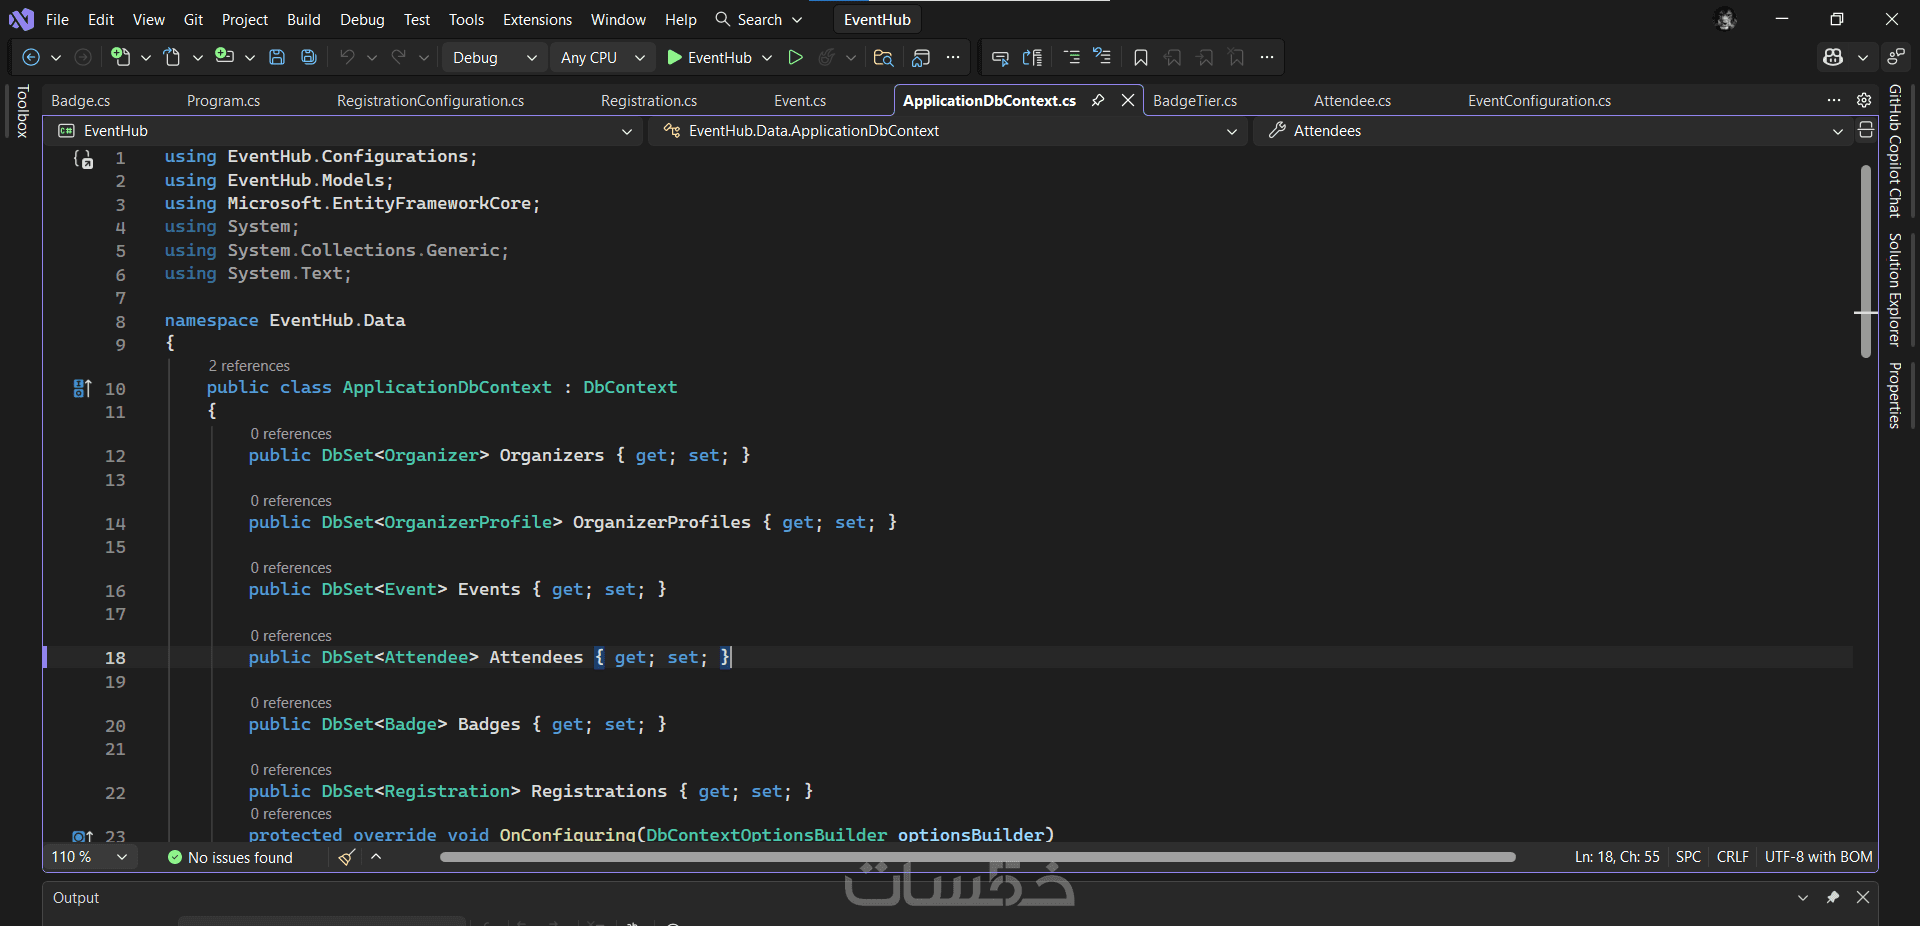Save the current file with Save icon

point(277,58)
